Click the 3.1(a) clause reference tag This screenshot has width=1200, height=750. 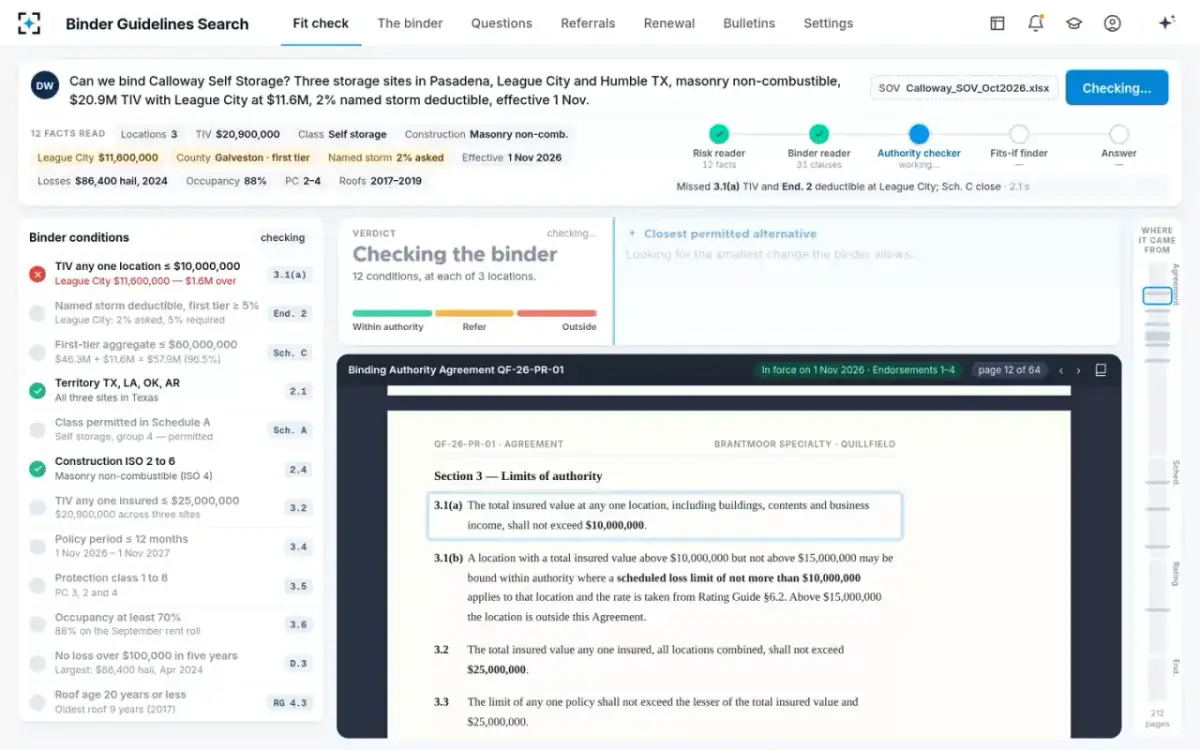289,275
